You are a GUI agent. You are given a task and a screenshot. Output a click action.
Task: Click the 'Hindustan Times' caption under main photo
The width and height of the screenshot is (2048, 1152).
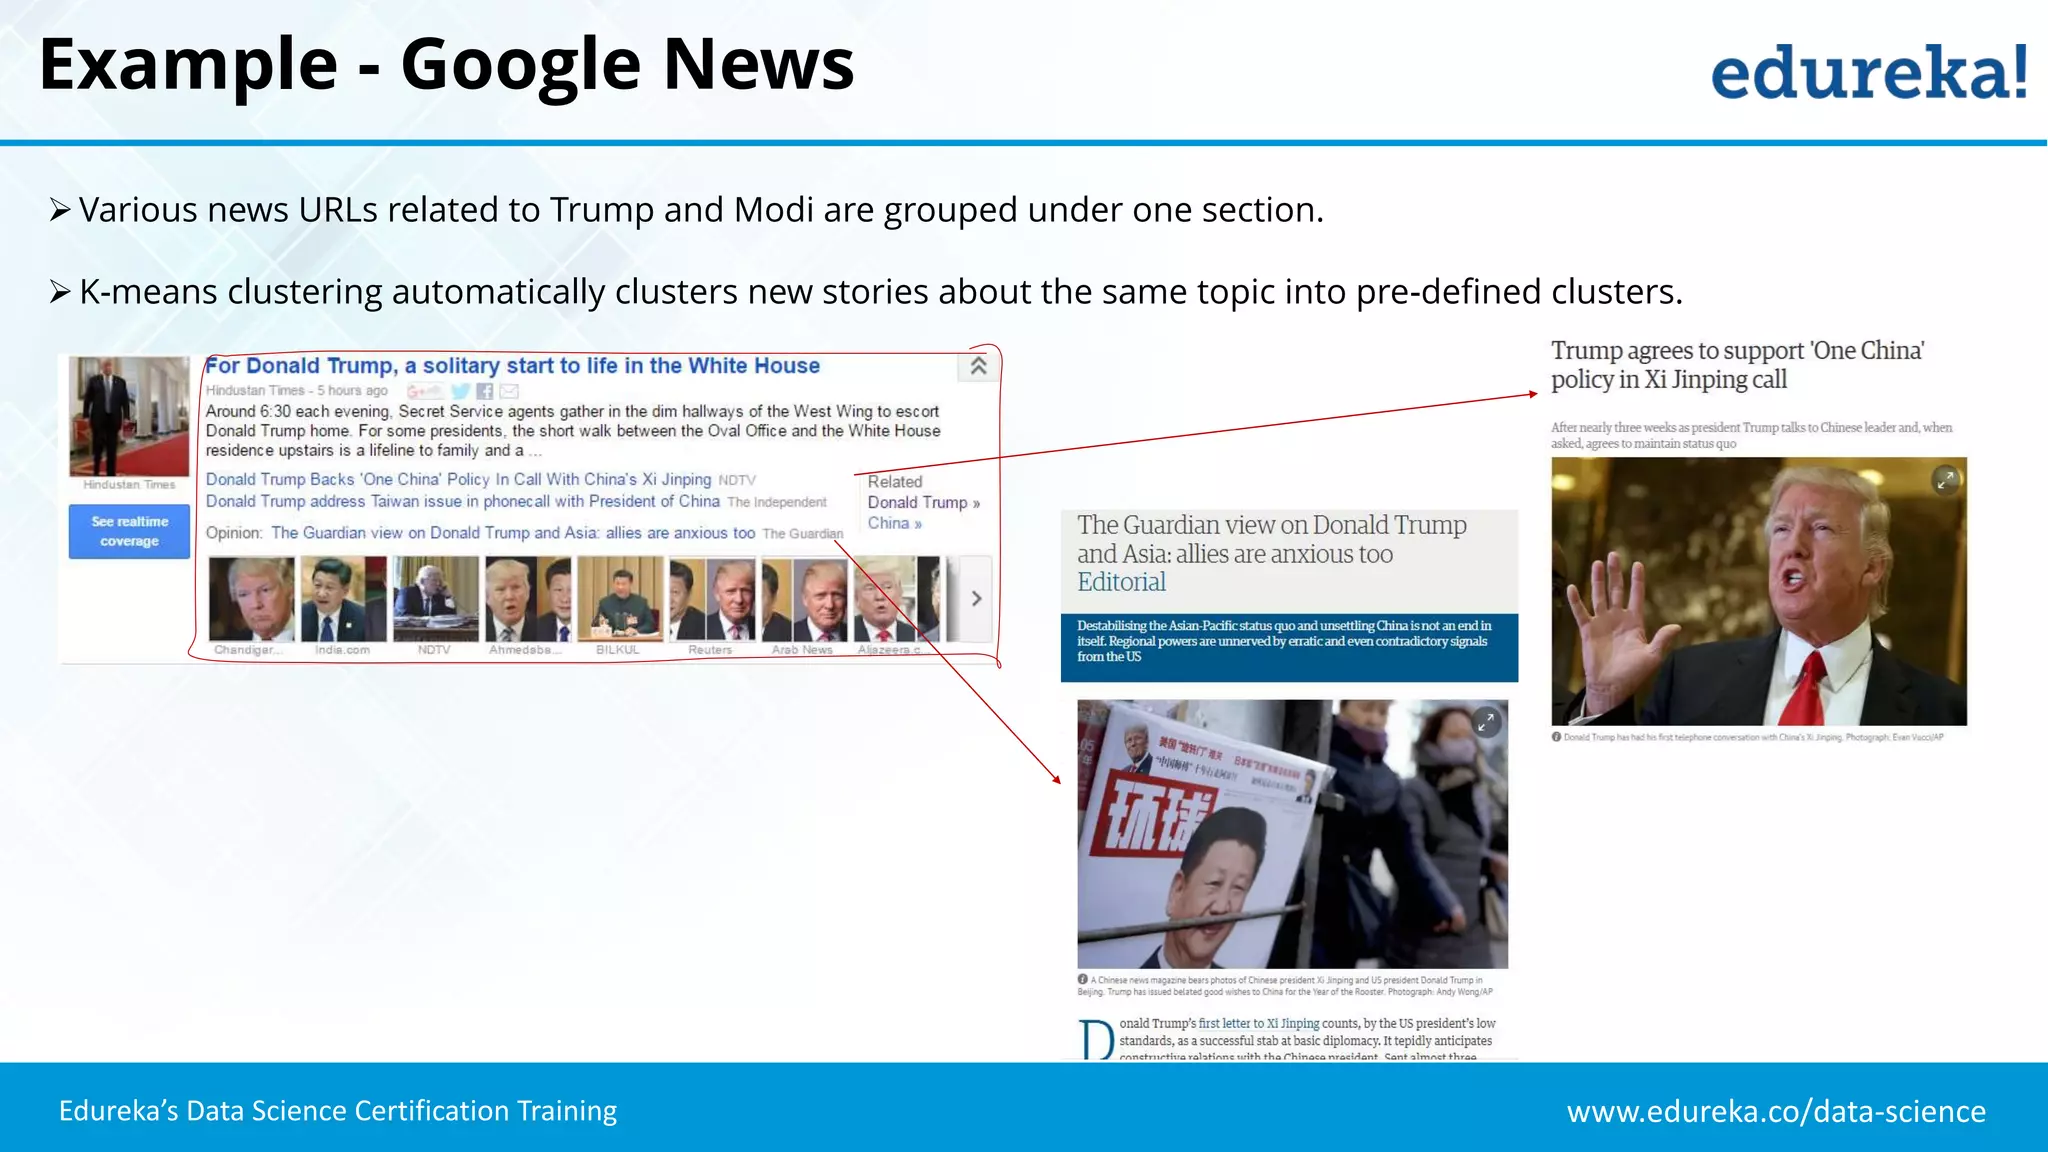pyautogui.click(x=129, y=485)
